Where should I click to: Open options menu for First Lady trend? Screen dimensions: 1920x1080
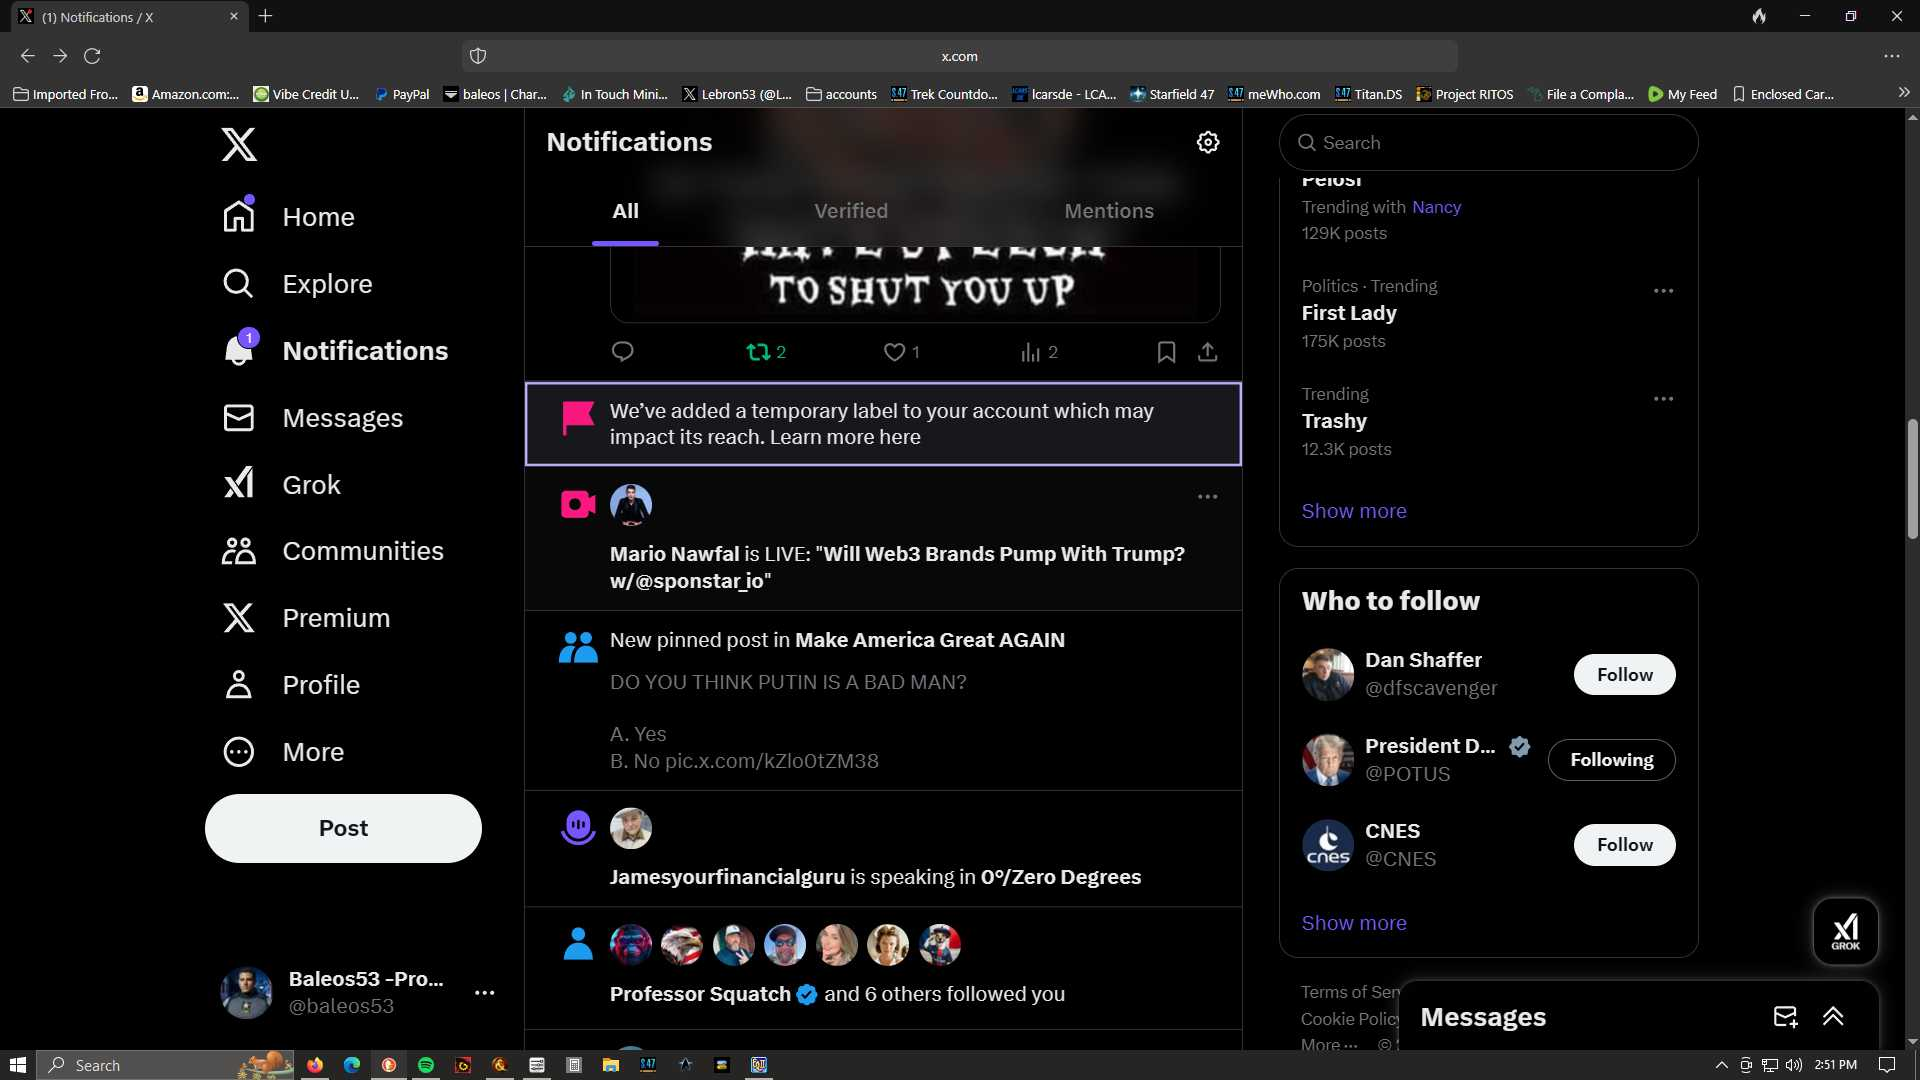click(1663, 291)
